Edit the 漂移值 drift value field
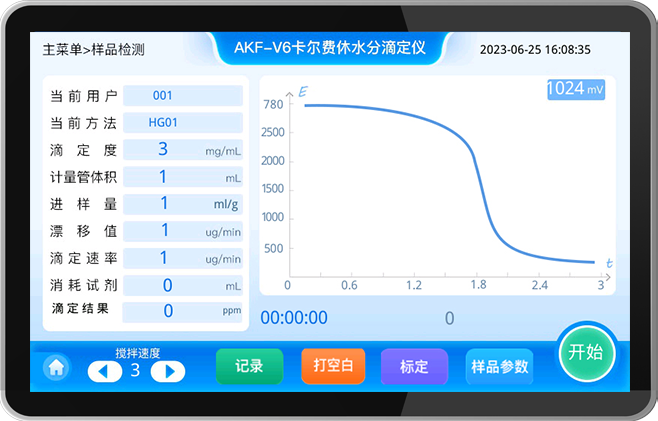Screen dimensions: 658x421 (182, 231)
